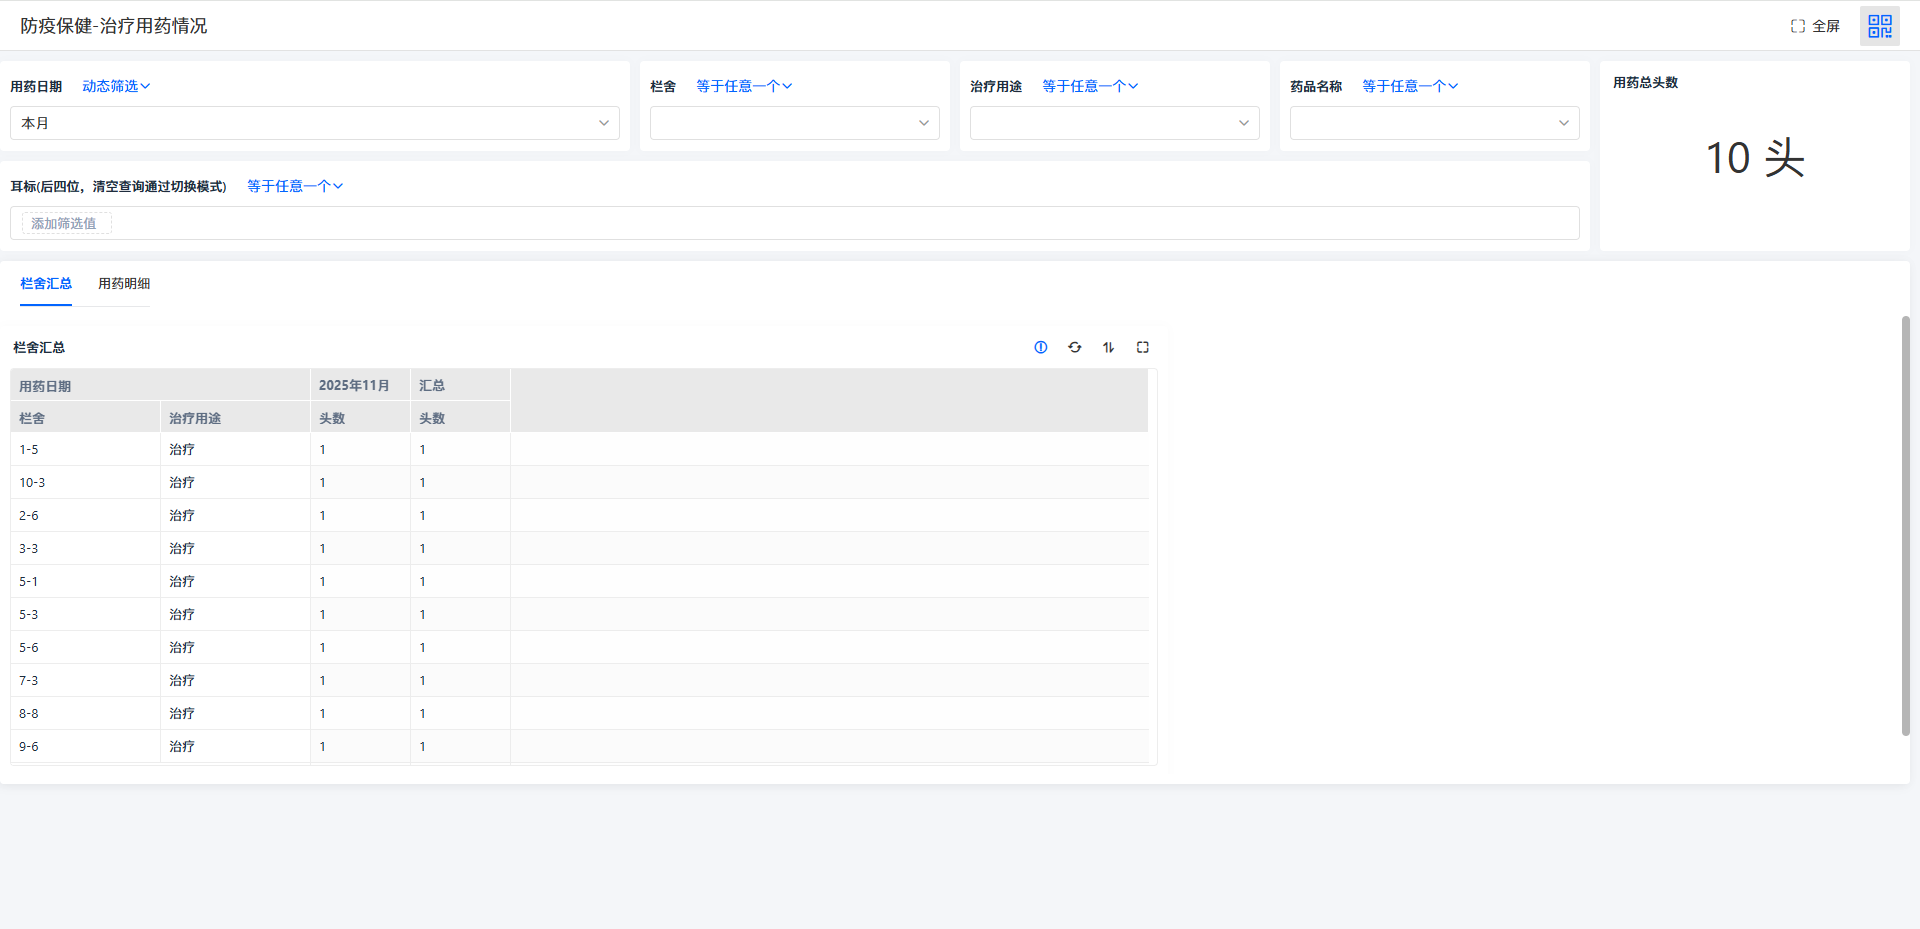Viewport: 1920px width, 929px height.
Task: Expand the 栏舍汇总 table to fullscreen
Action: pyautogui.click(x=1142, y=347)
